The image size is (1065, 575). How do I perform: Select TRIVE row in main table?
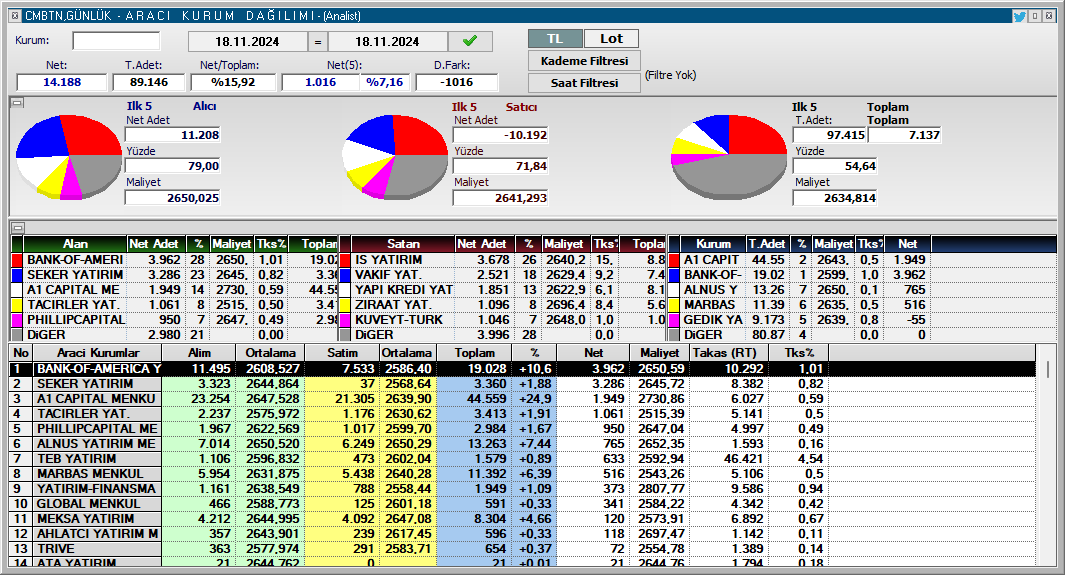coord(522,549)
